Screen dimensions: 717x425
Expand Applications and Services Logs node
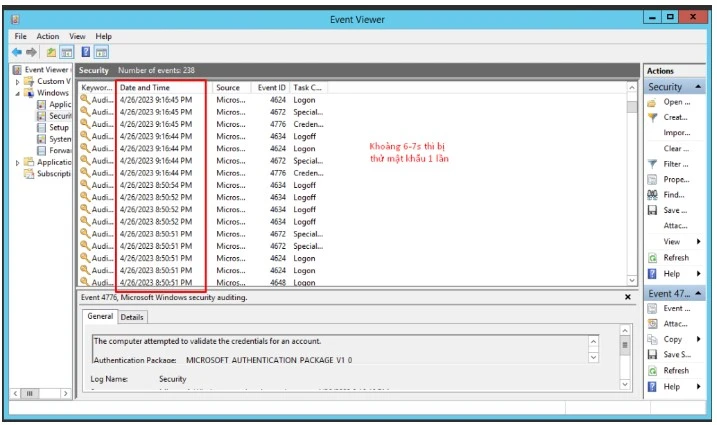coord(17,162)
